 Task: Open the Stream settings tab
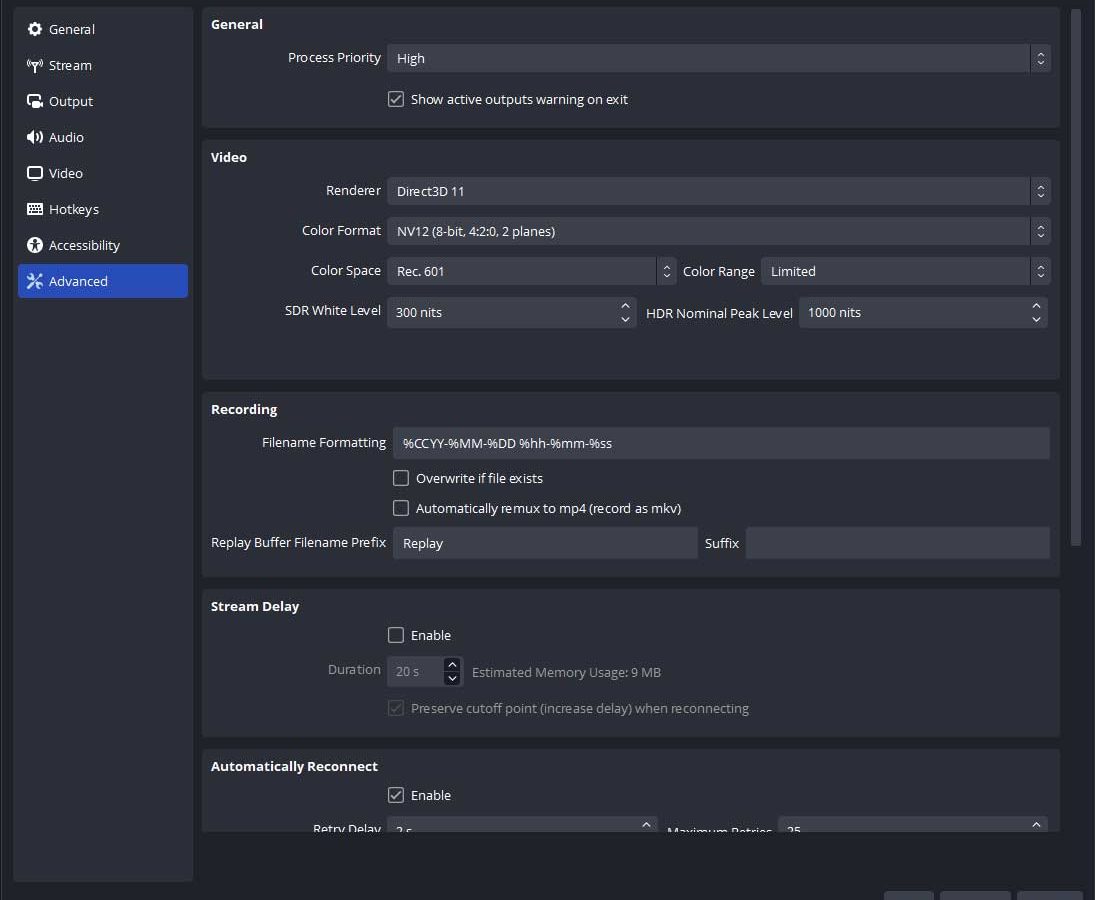[70, 66]
